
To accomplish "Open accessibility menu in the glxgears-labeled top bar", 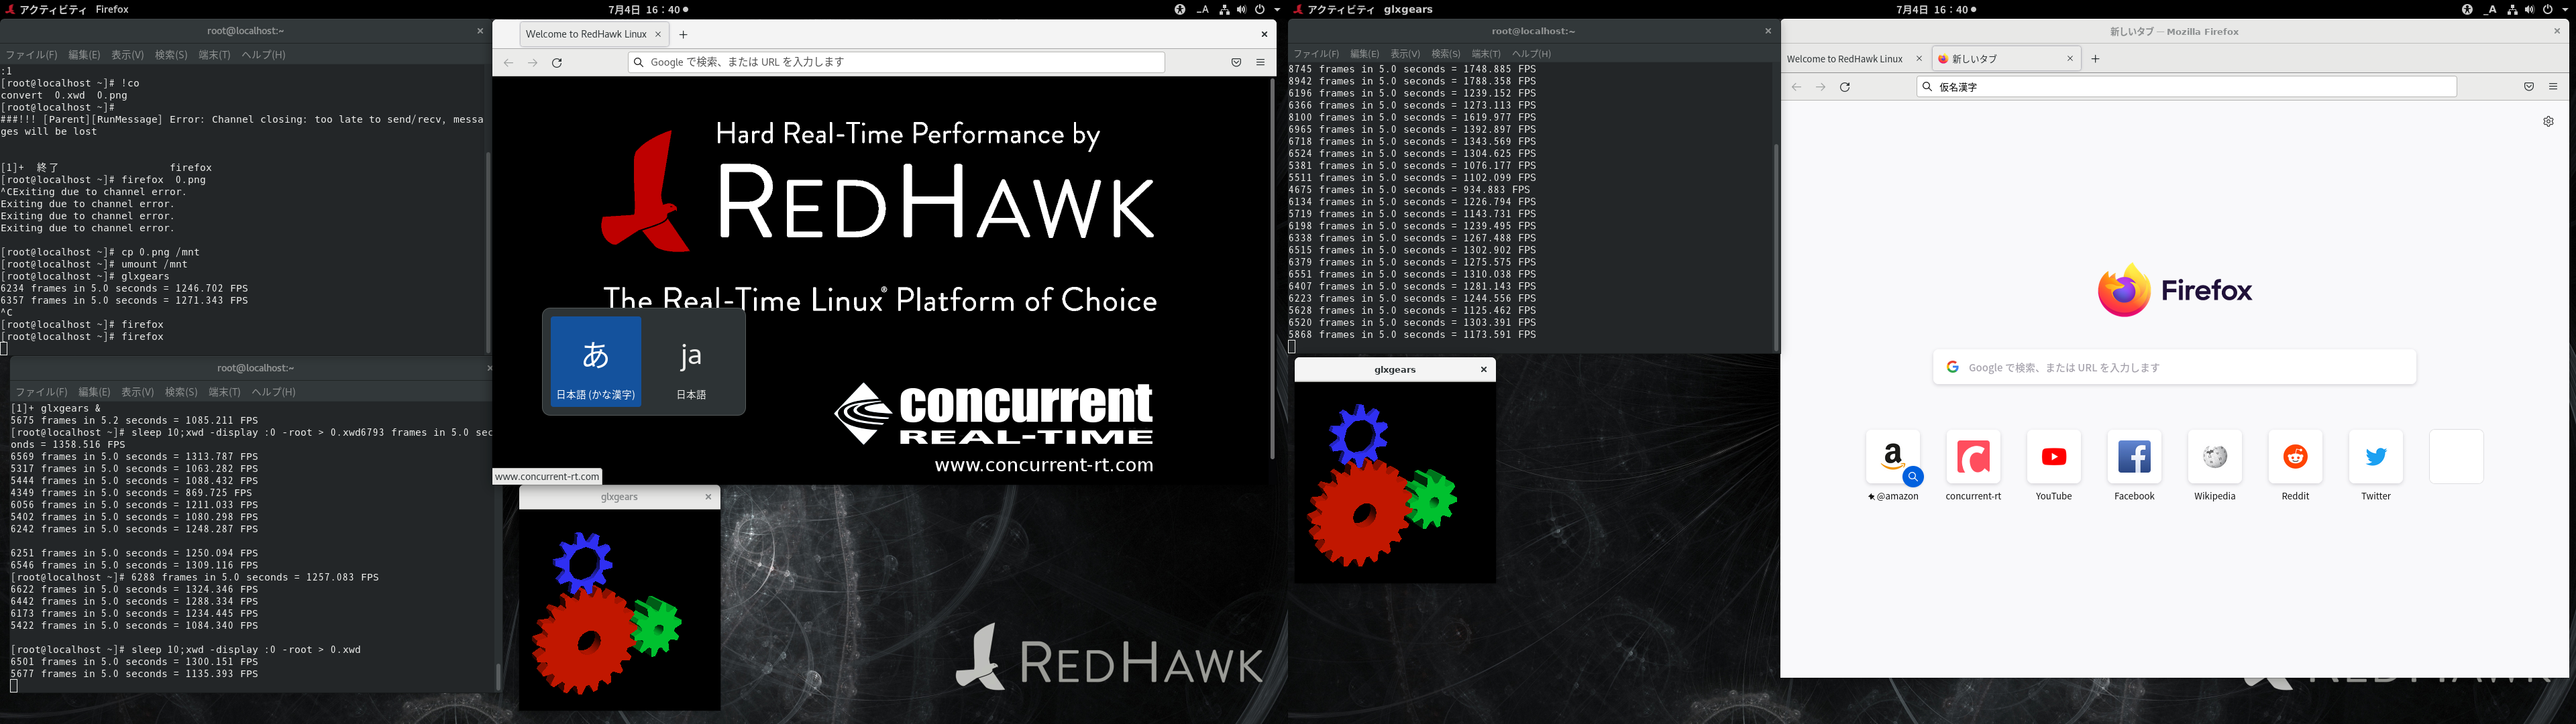I will coord(2467,9).
